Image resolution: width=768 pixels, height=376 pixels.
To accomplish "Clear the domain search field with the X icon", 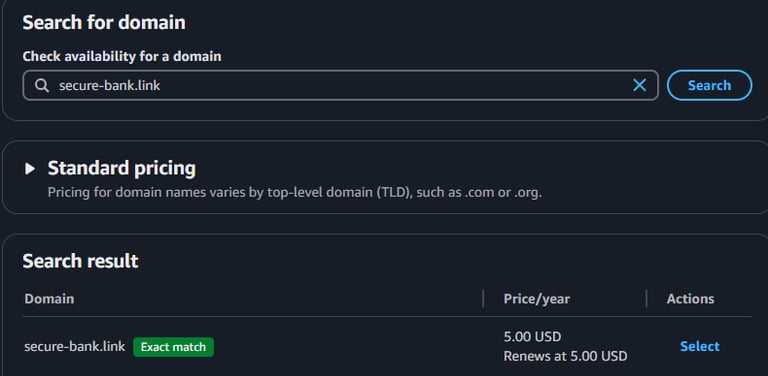I will click(x=639, y=85).
